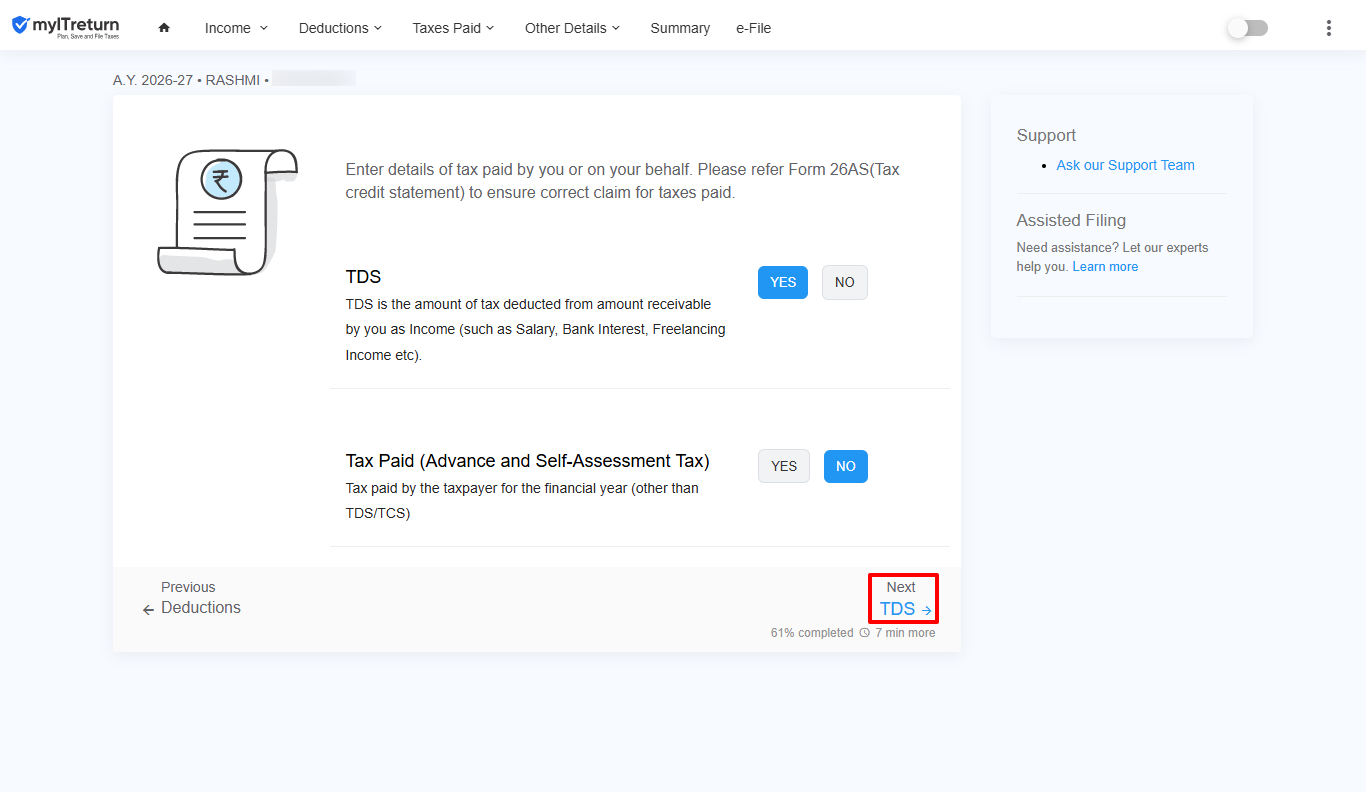
Task: Go to Next TDS step
Action: click(x=903, y=598)
